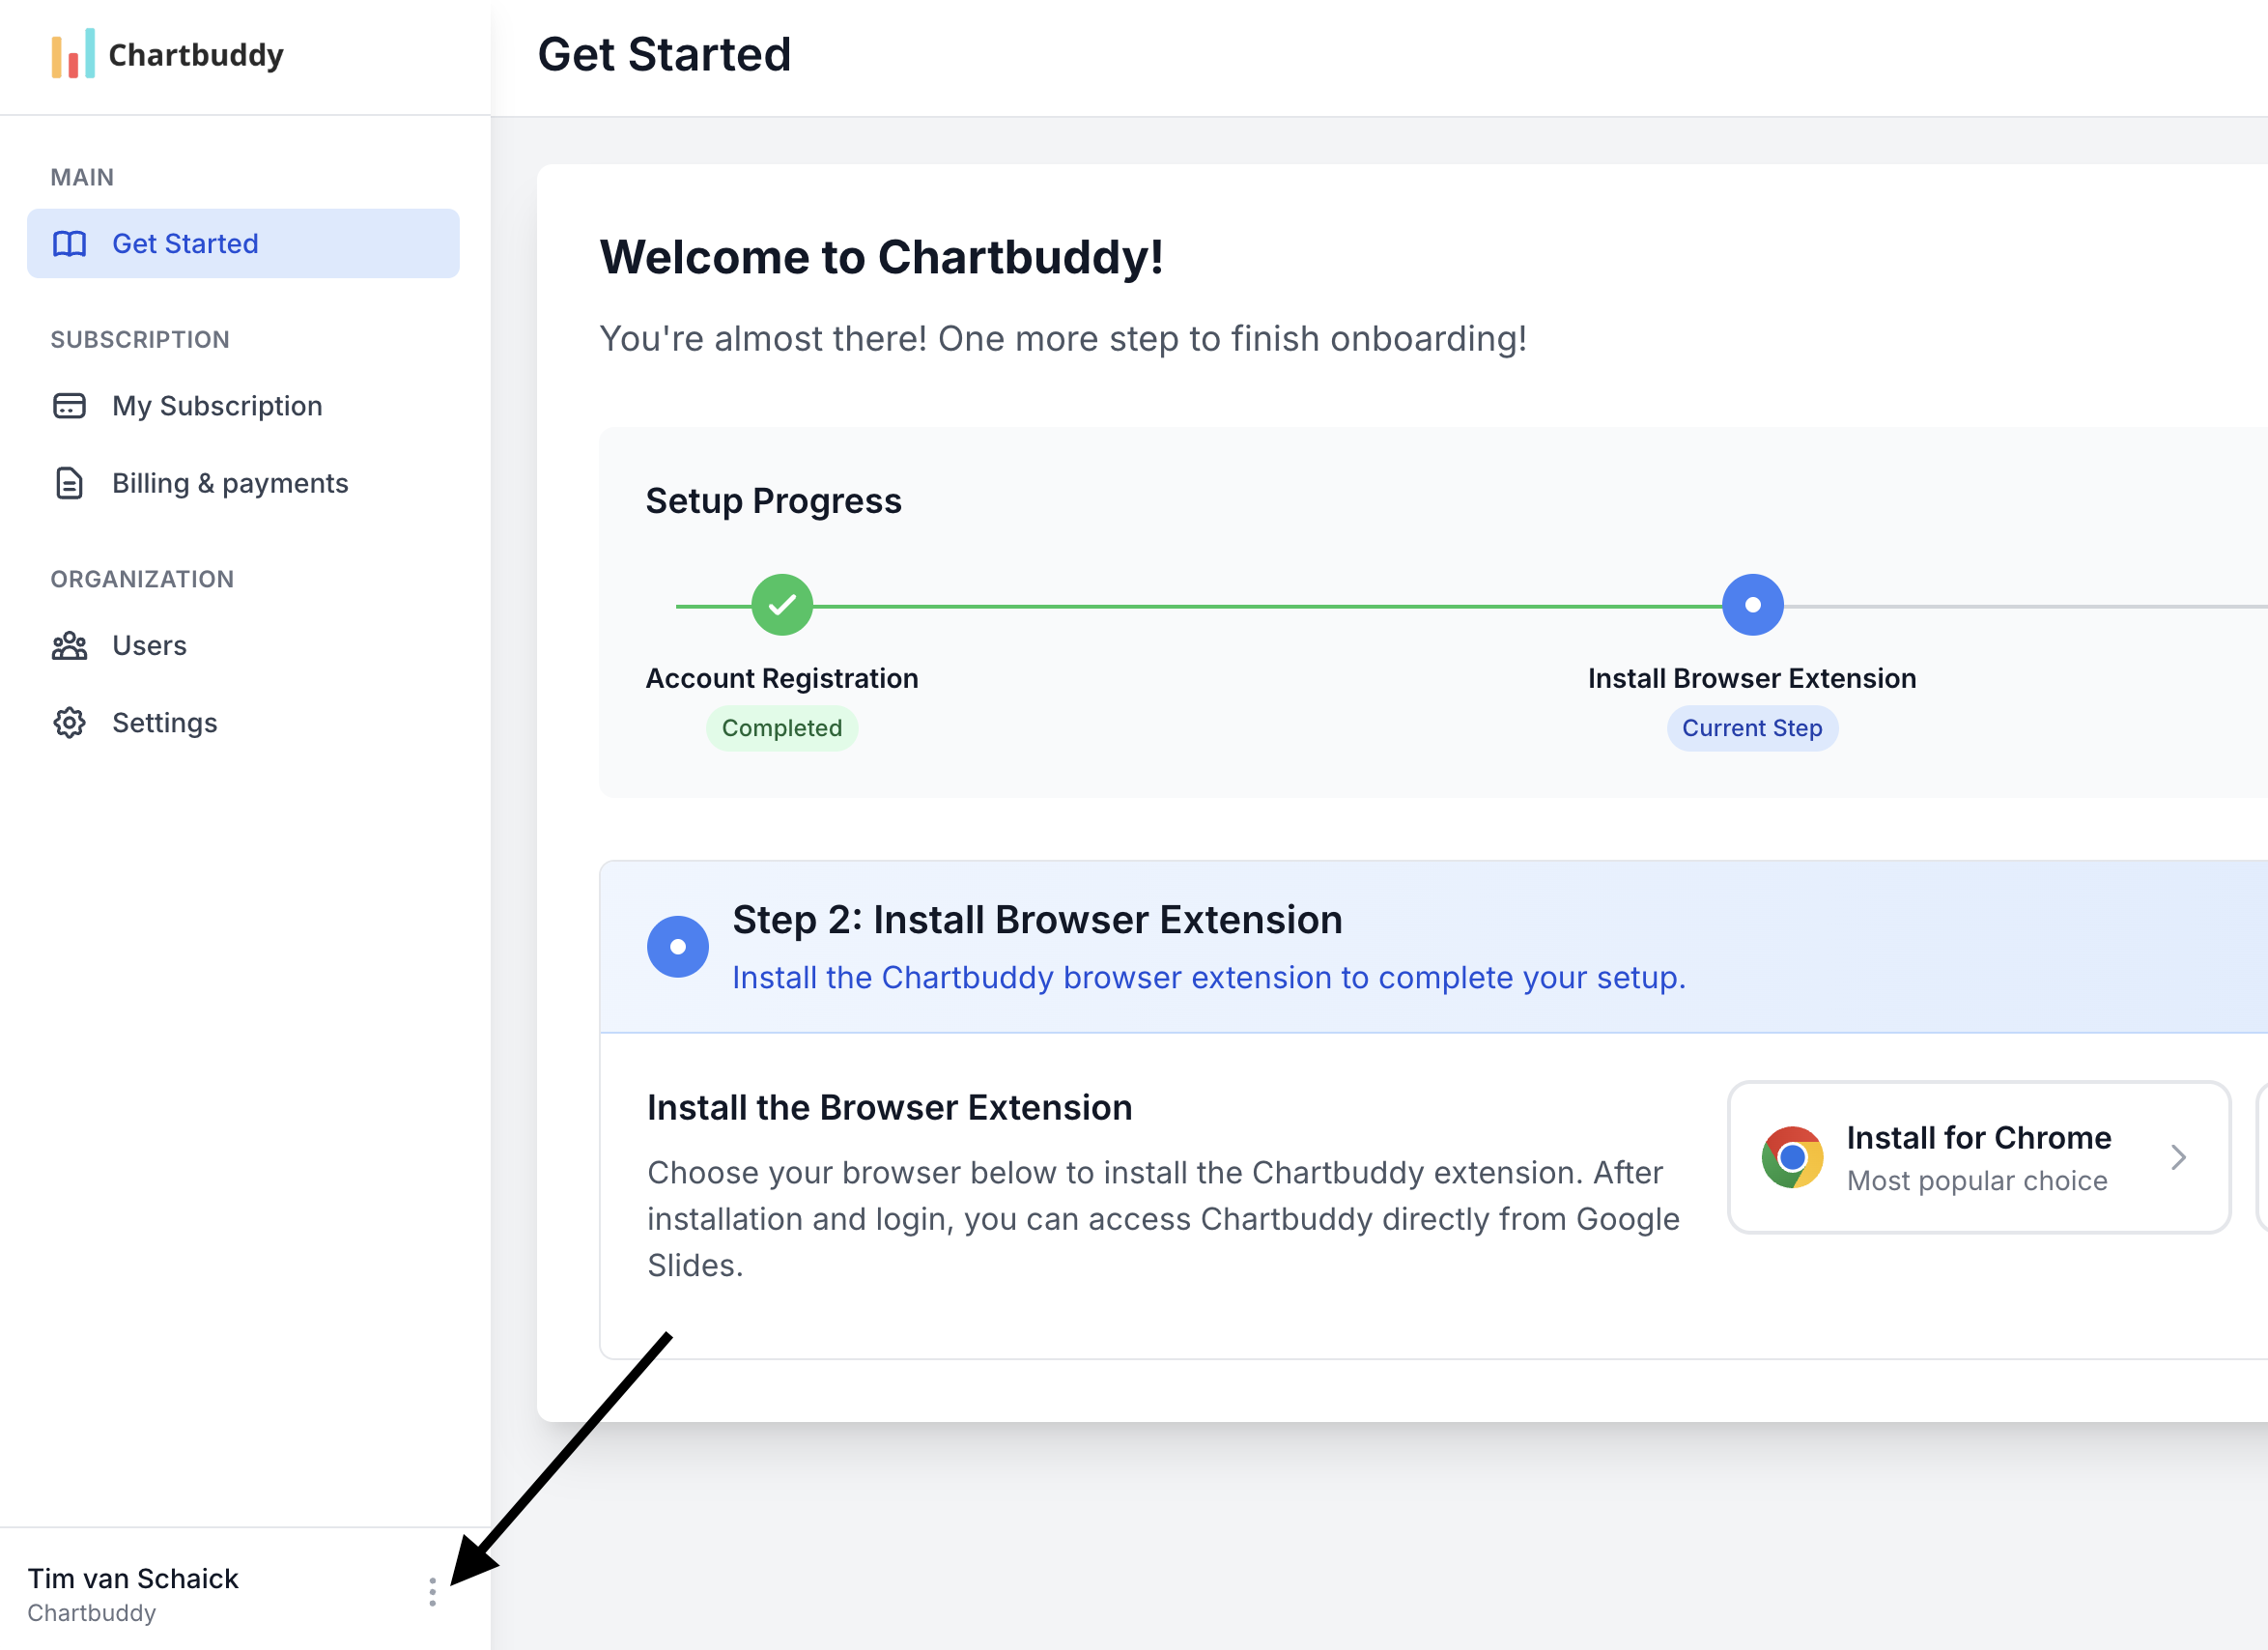The width and height of the screenshot is (2268, 1650).
Task: Switch to the Get Started menu item
Action: pyautogui.click(x=243, y=243)
